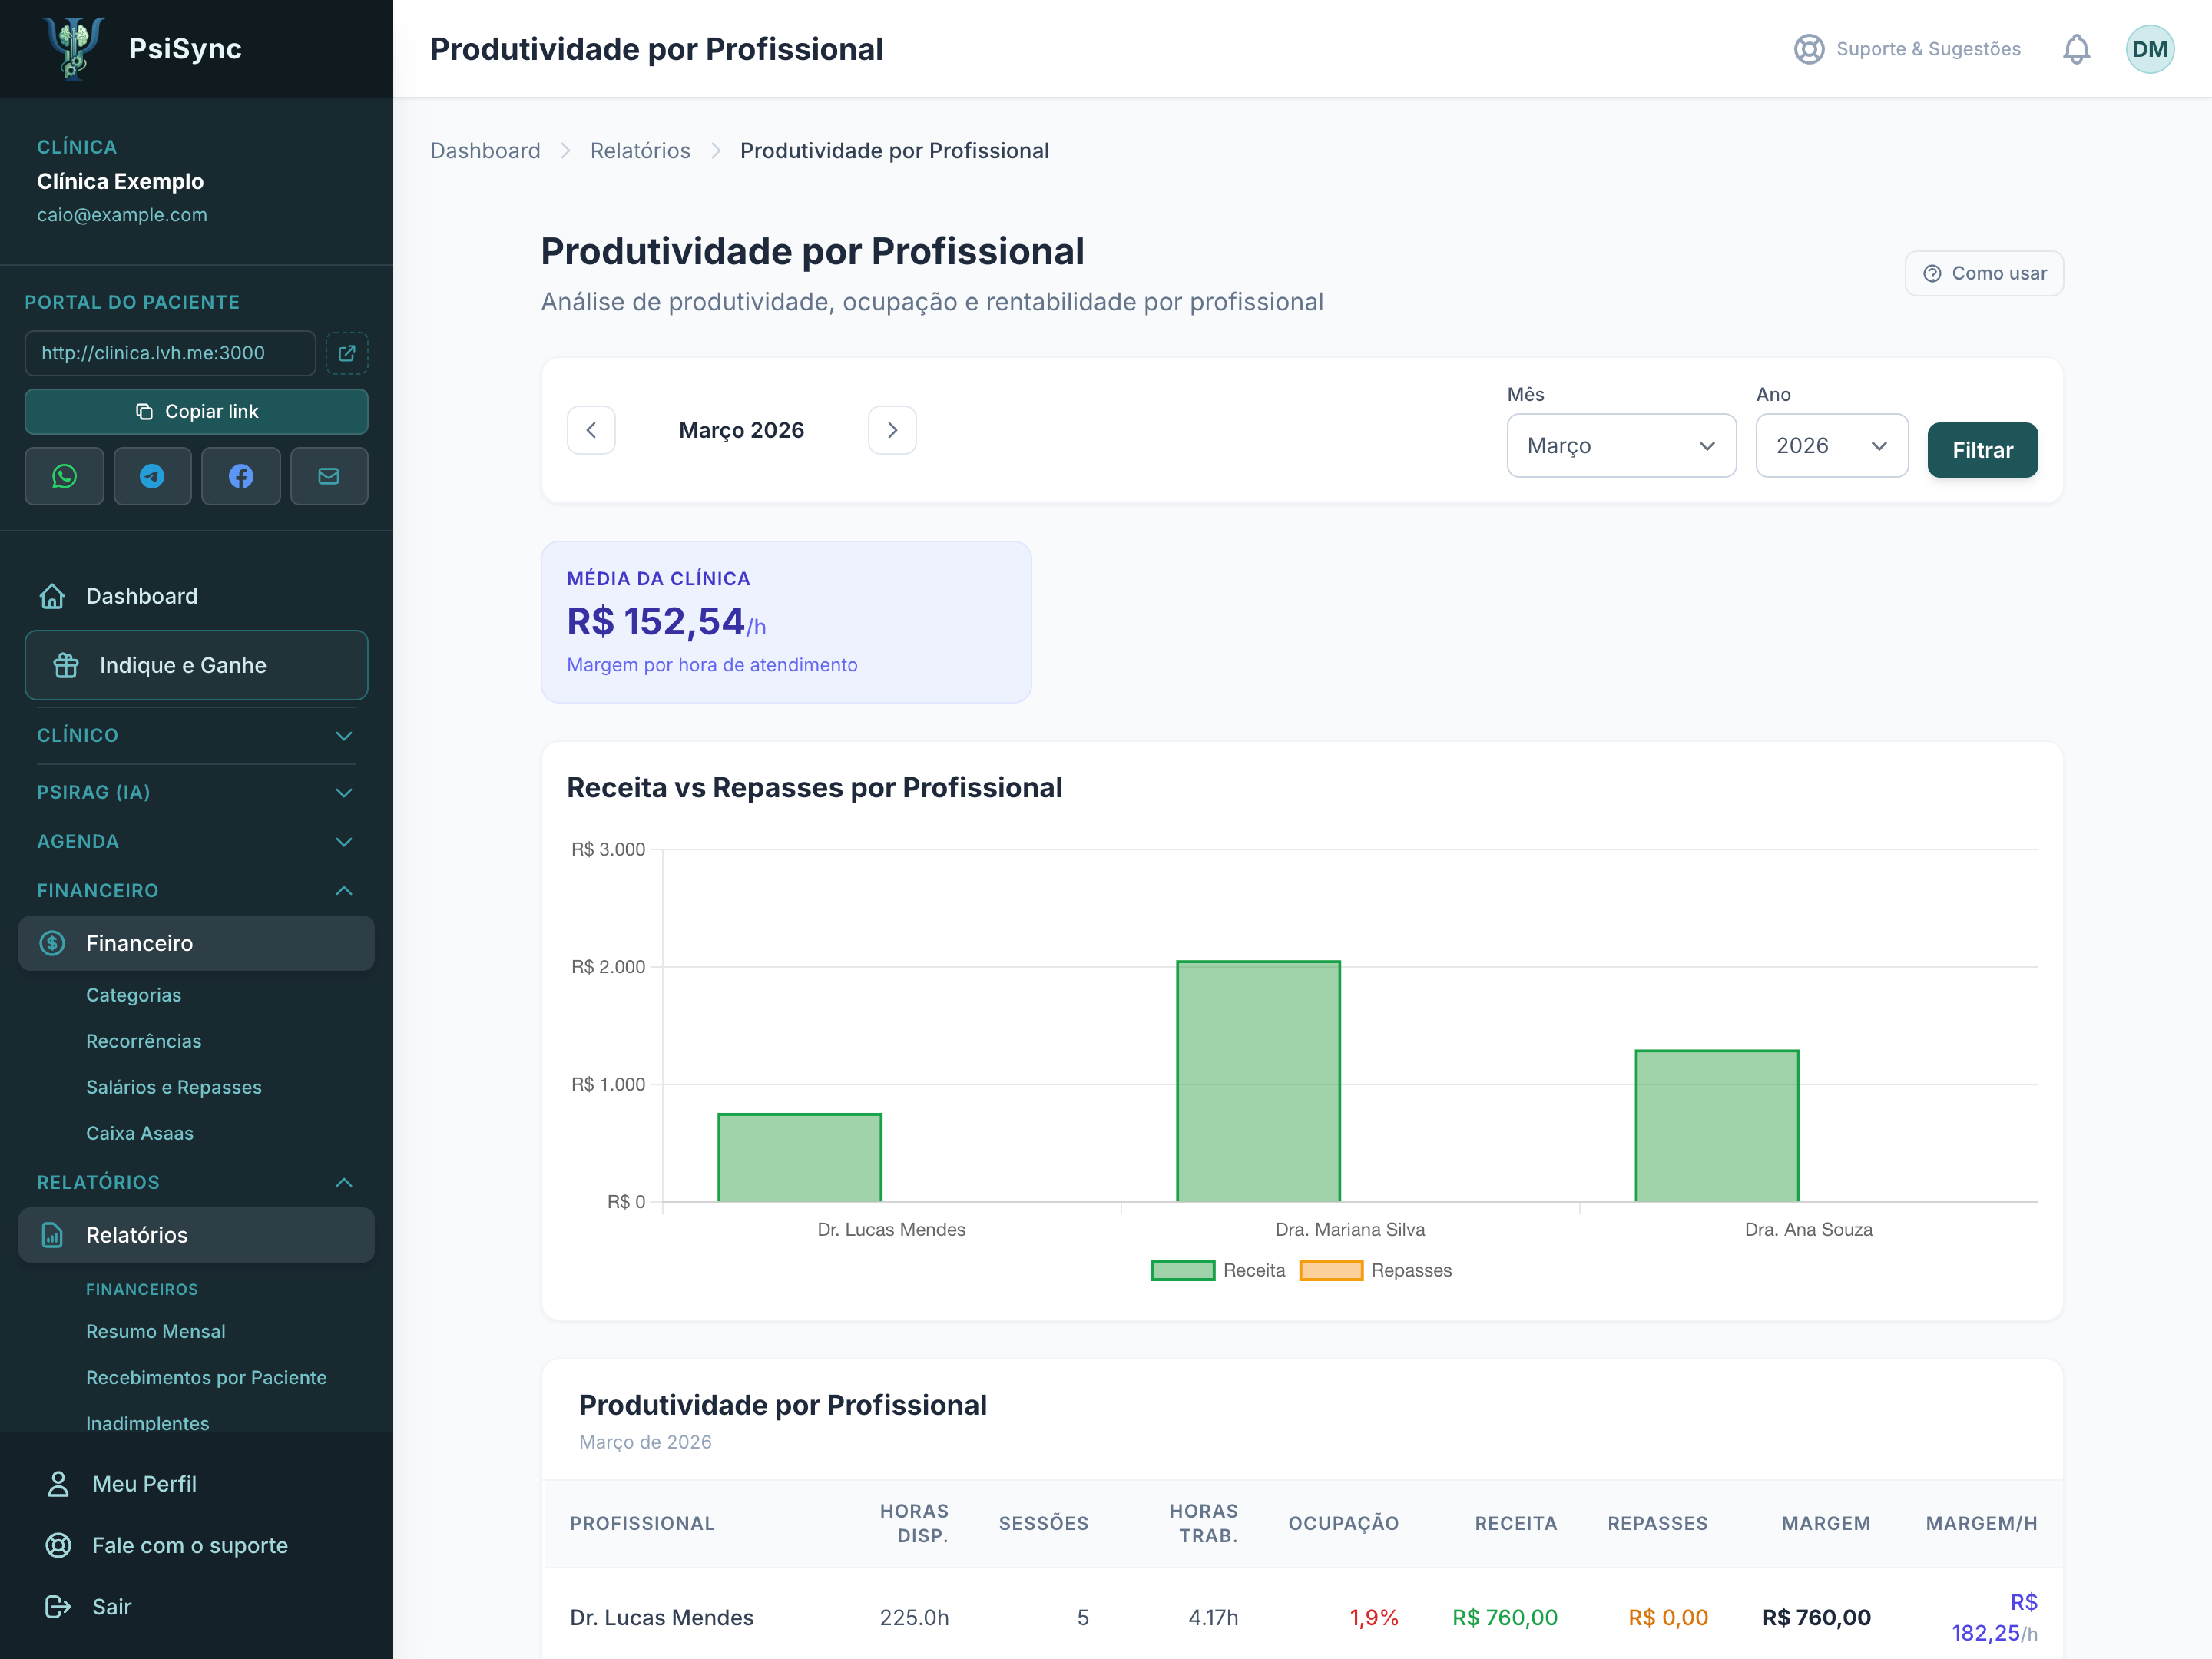Share portal link via Telegram icon
Screen dimensions: 2212x1659
[x=152, y=476]
